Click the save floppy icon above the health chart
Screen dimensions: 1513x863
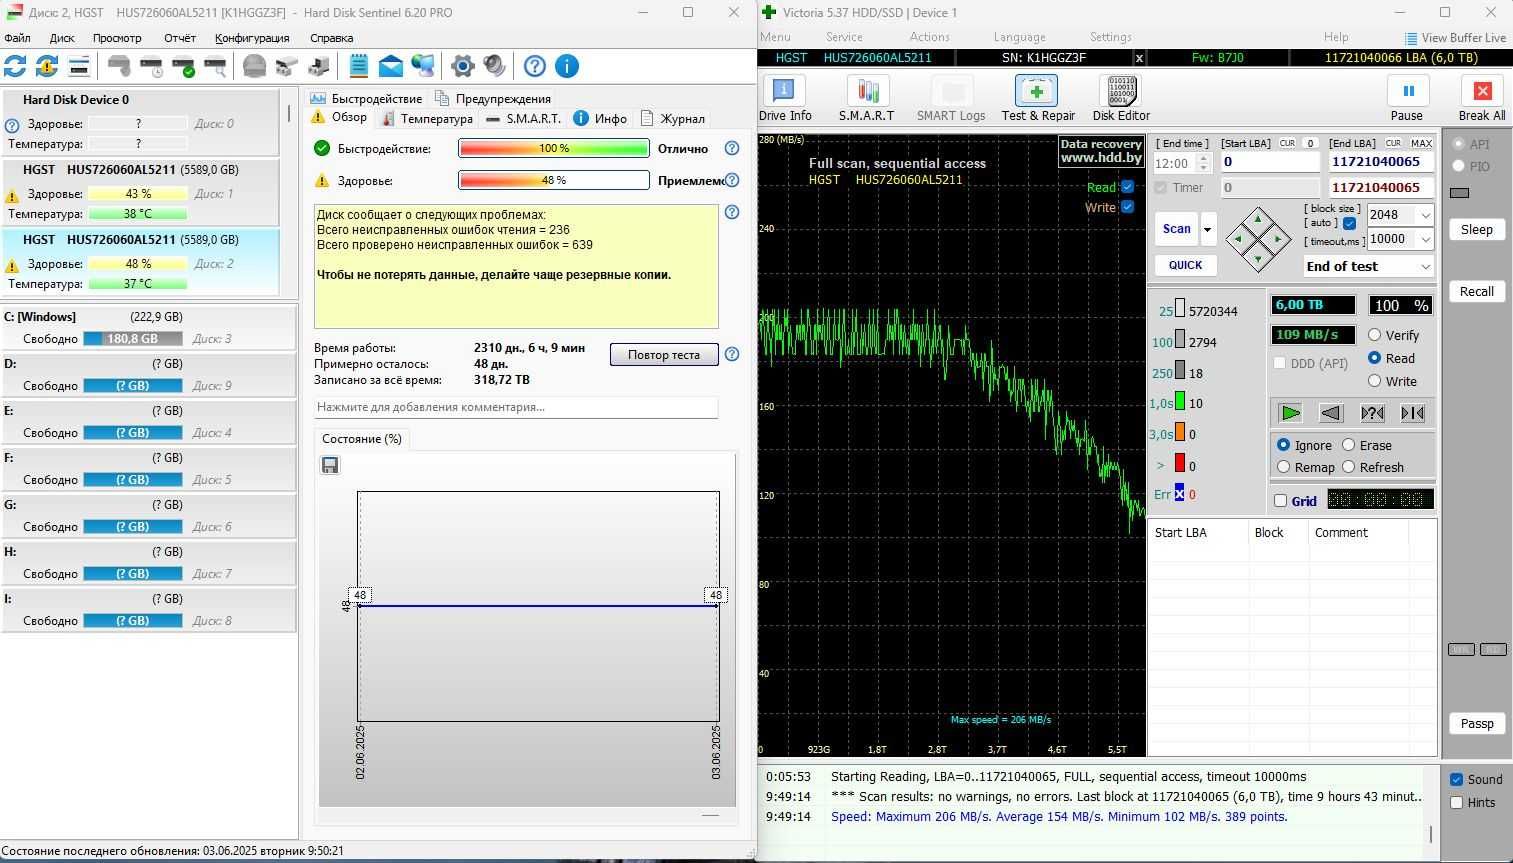point(330,465)
